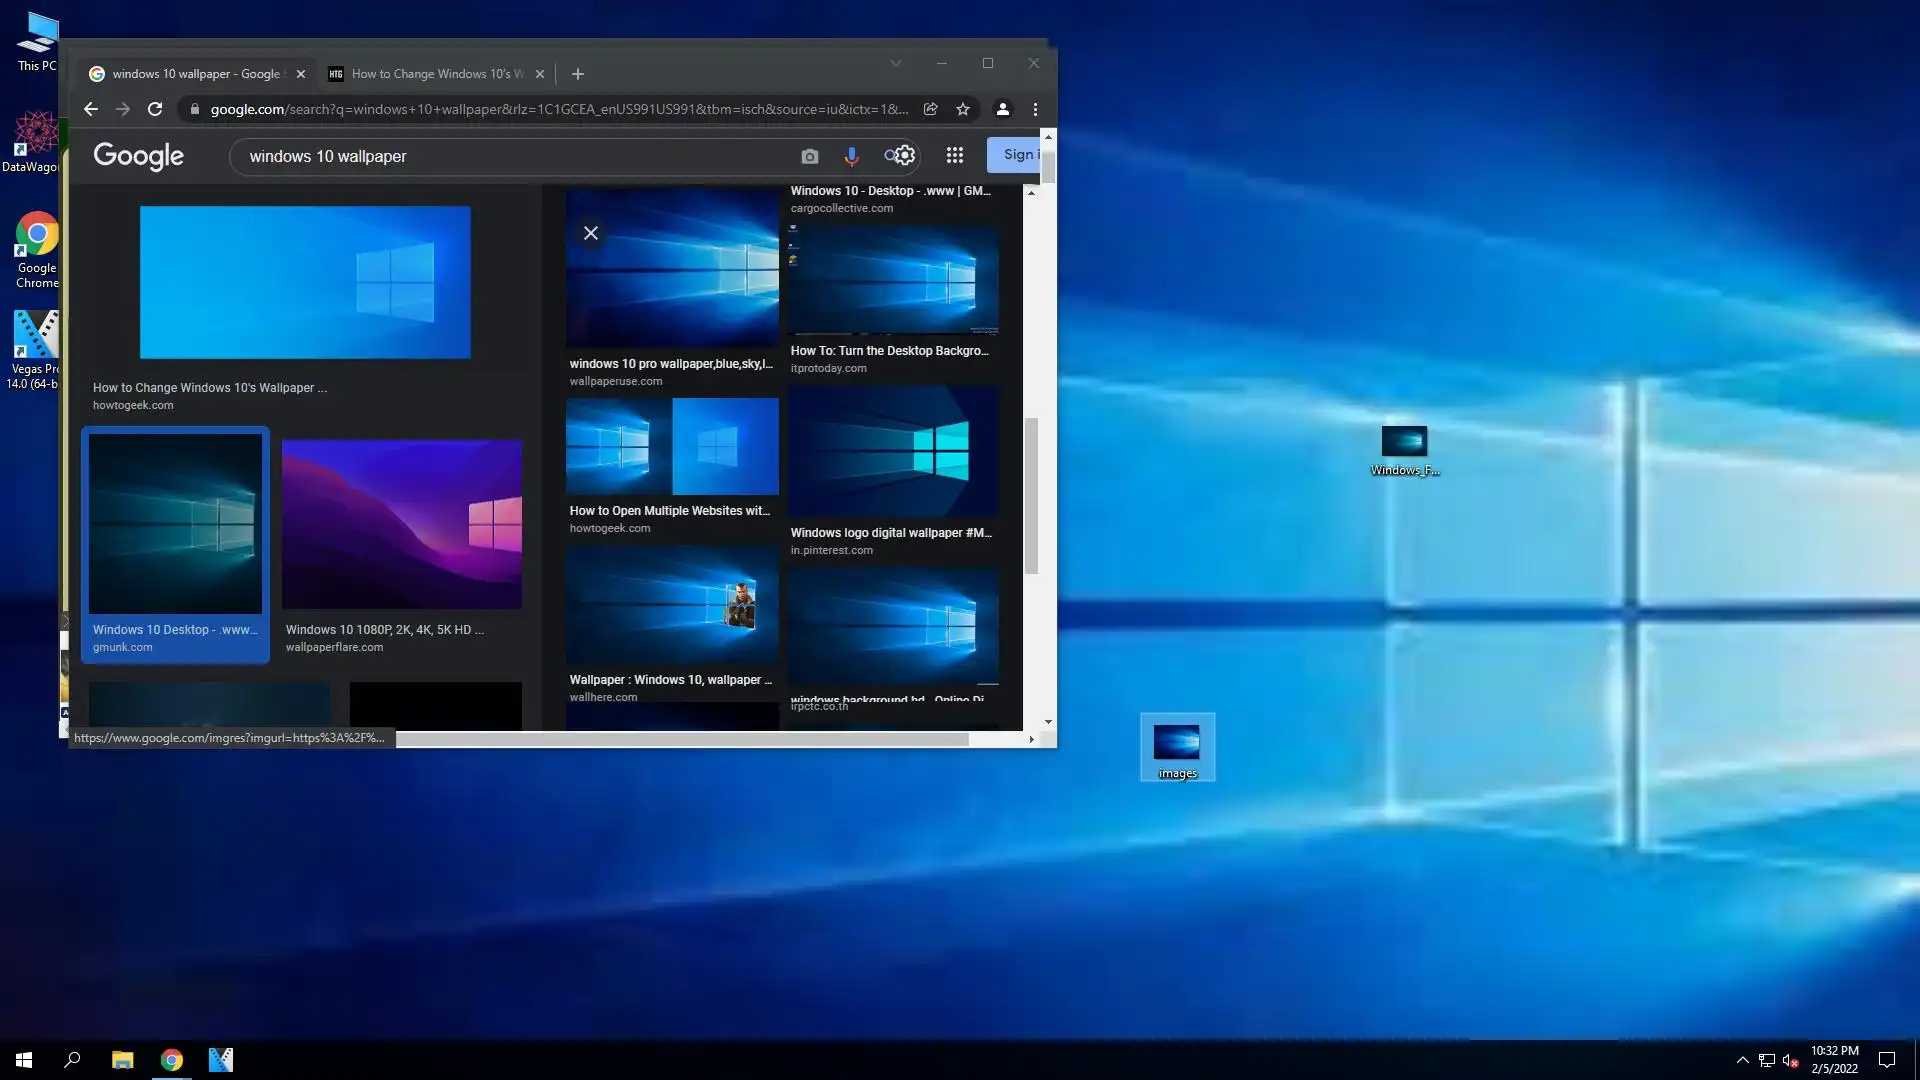The image size is (1920, 1080).
Task: Click the share this page icon
Action: (930, 109)
